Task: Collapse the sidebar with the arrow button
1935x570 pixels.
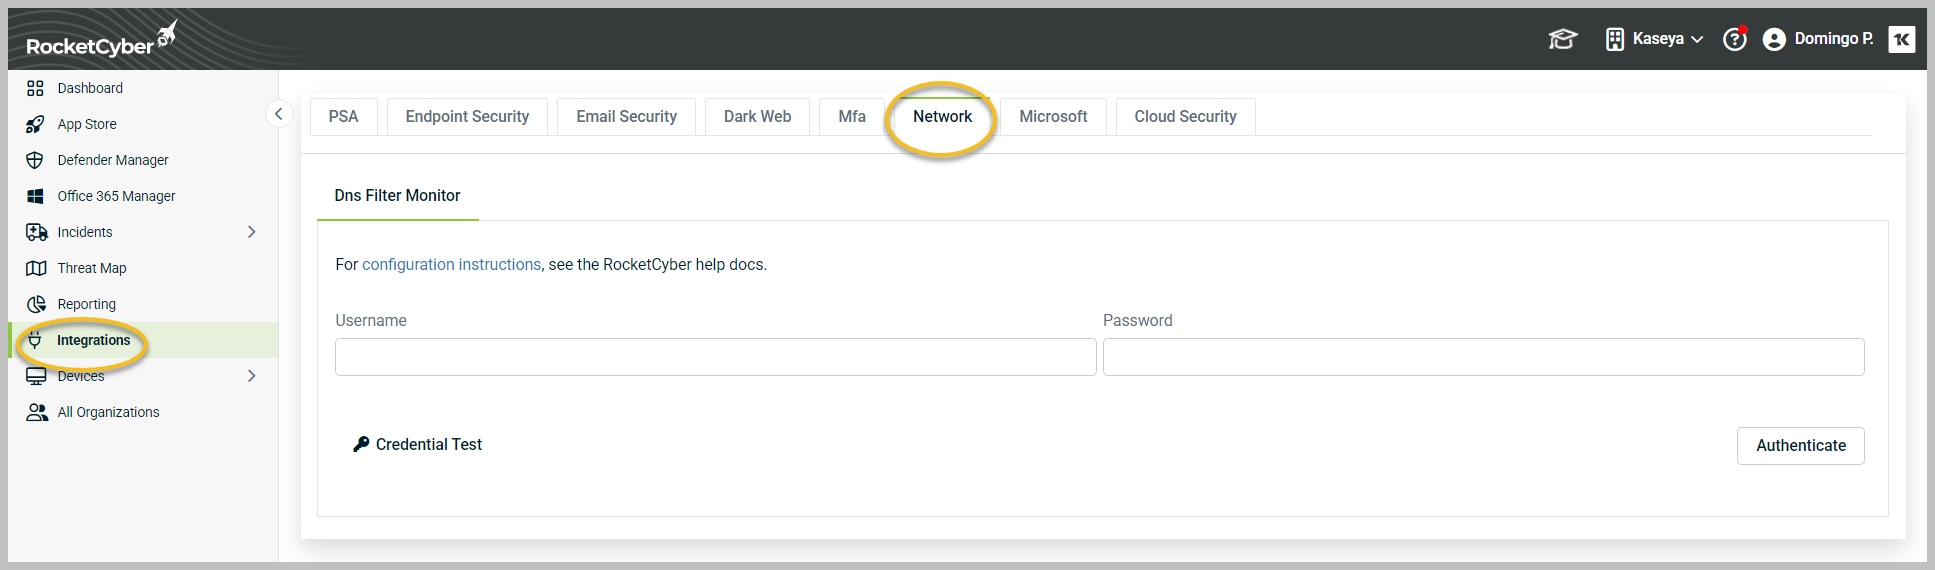Action: (x=279, y=114)
